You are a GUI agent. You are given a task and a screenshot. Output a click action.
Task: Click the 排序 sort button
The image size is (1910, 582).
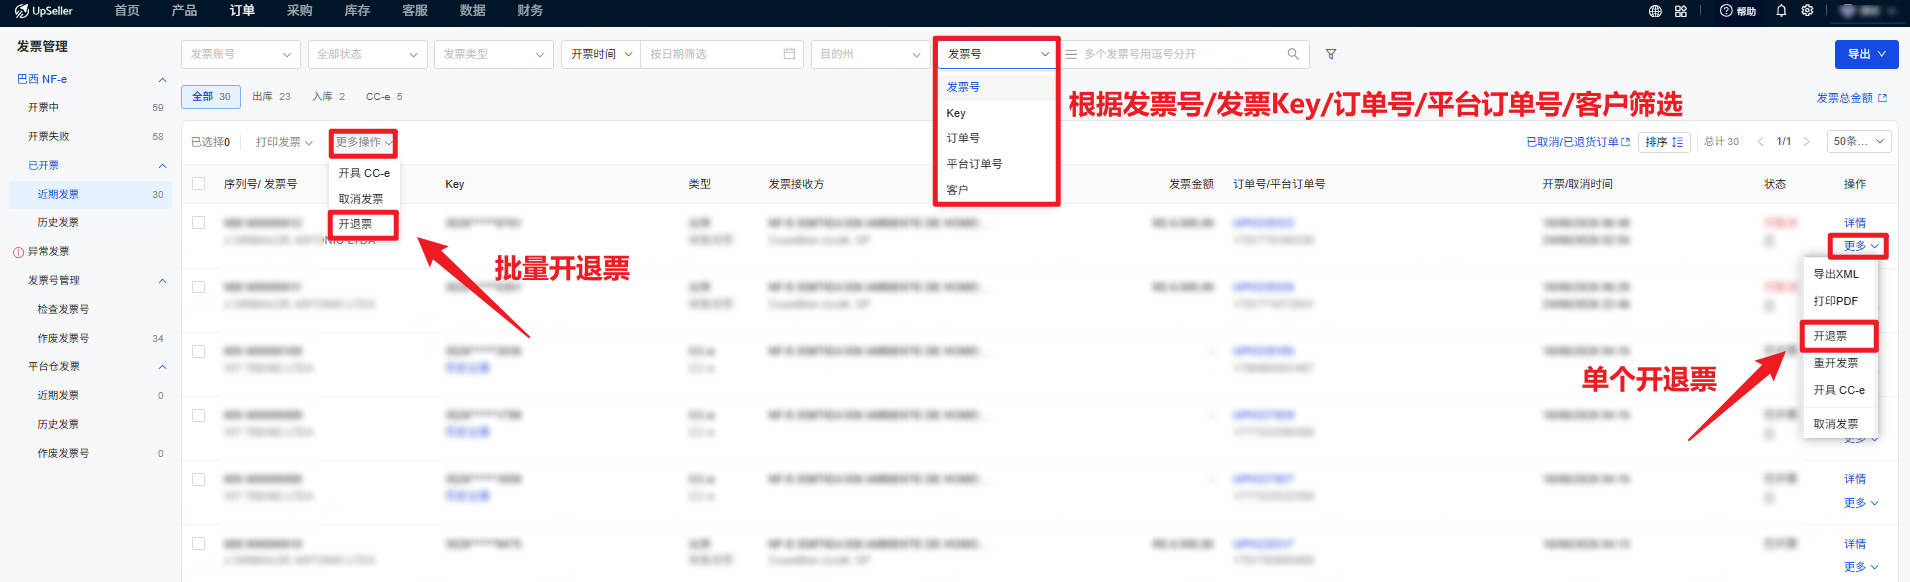(1663, 142)
